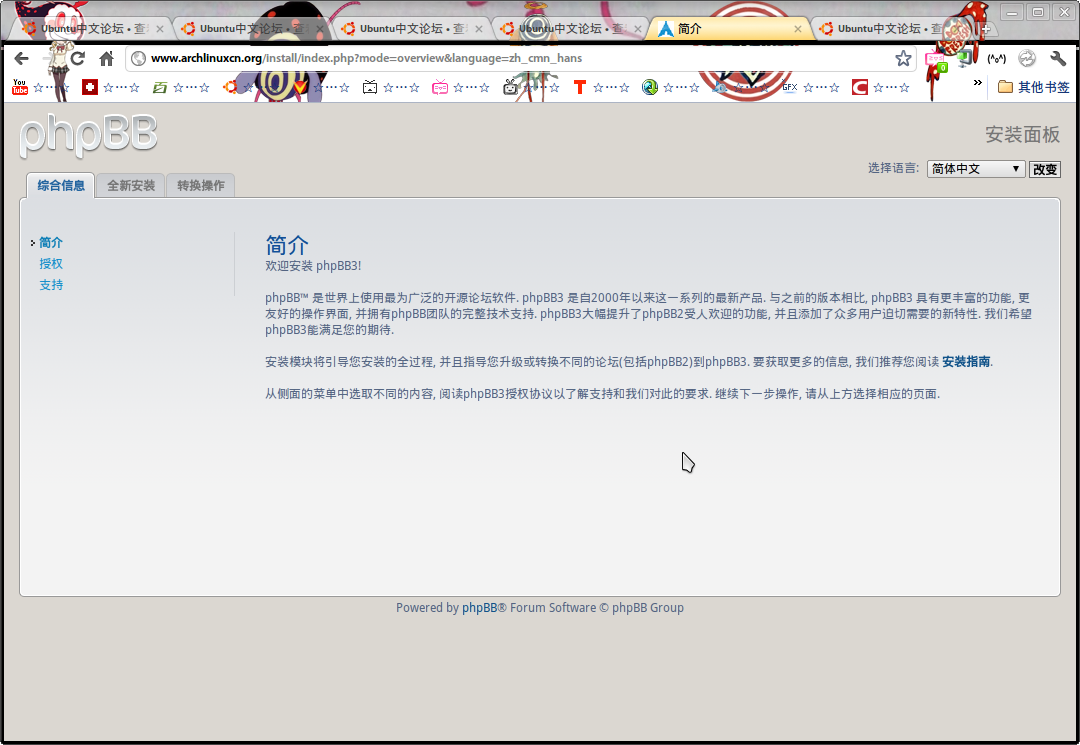
Task: Bookmark this page with the star icon
Action: [903, 59]
